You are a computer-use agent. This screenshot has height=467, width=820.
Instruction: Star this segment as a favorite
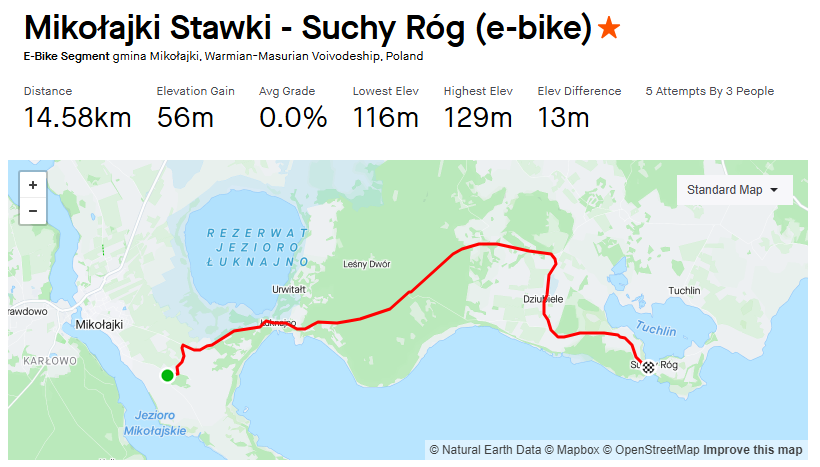pyautogui.click(x=609, y=29)
